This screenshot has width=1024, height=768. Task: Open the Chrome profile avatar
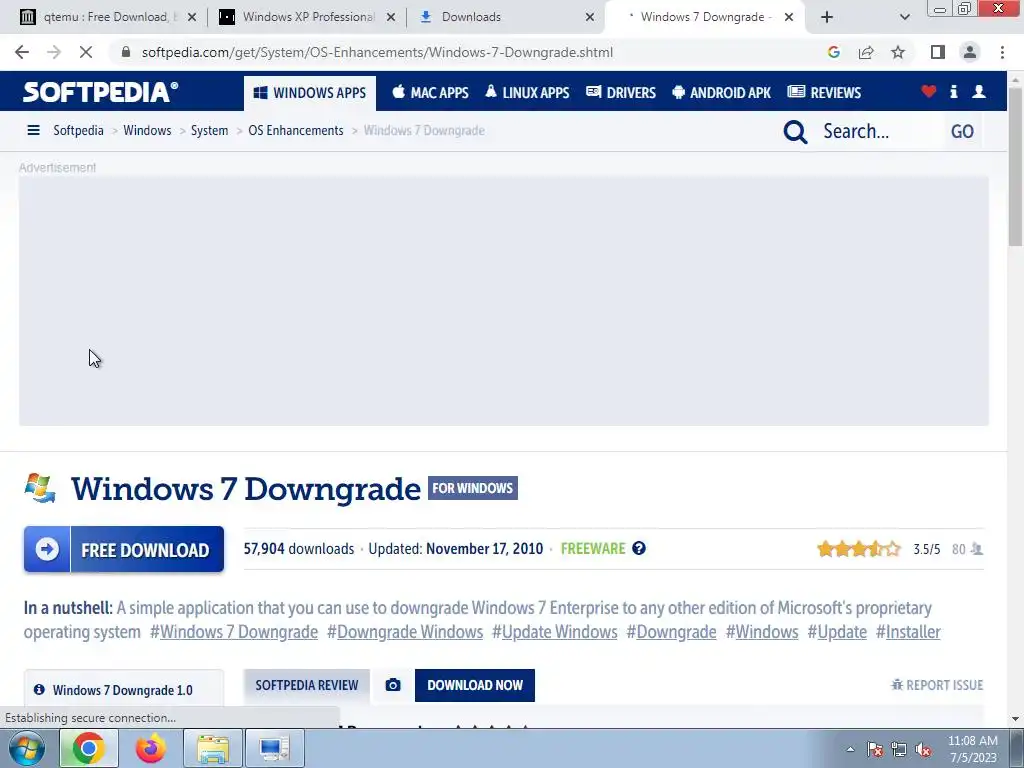970,52
